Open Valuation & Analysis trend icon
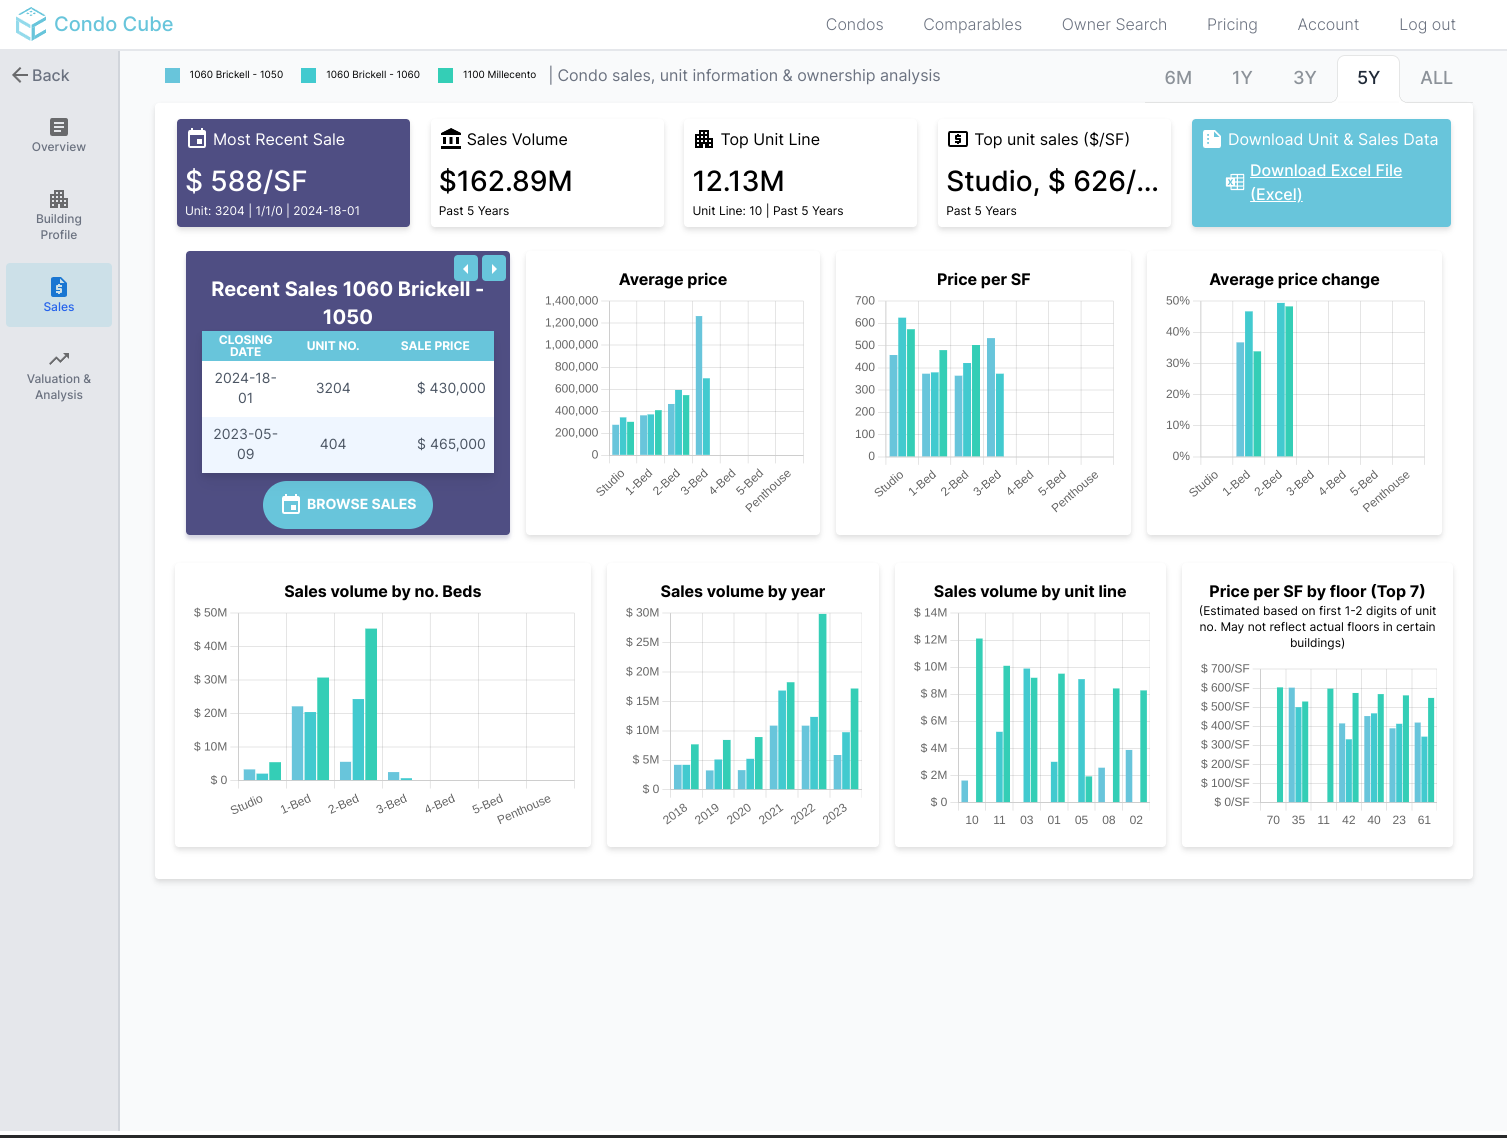 pos(59,359)
